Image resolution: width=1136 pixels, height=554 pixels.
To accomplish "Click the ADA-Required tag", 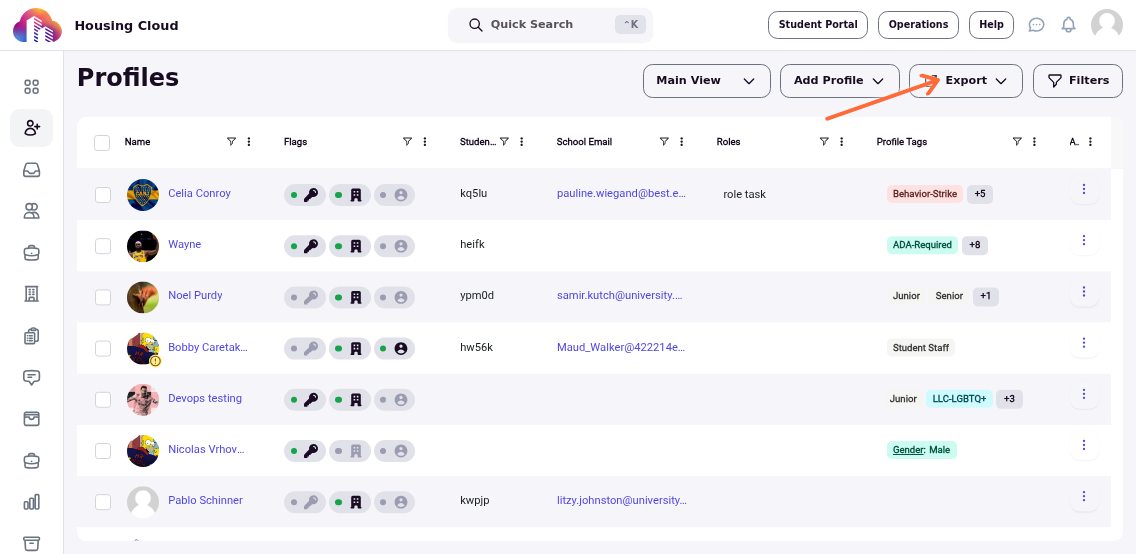I will point(922,245).
